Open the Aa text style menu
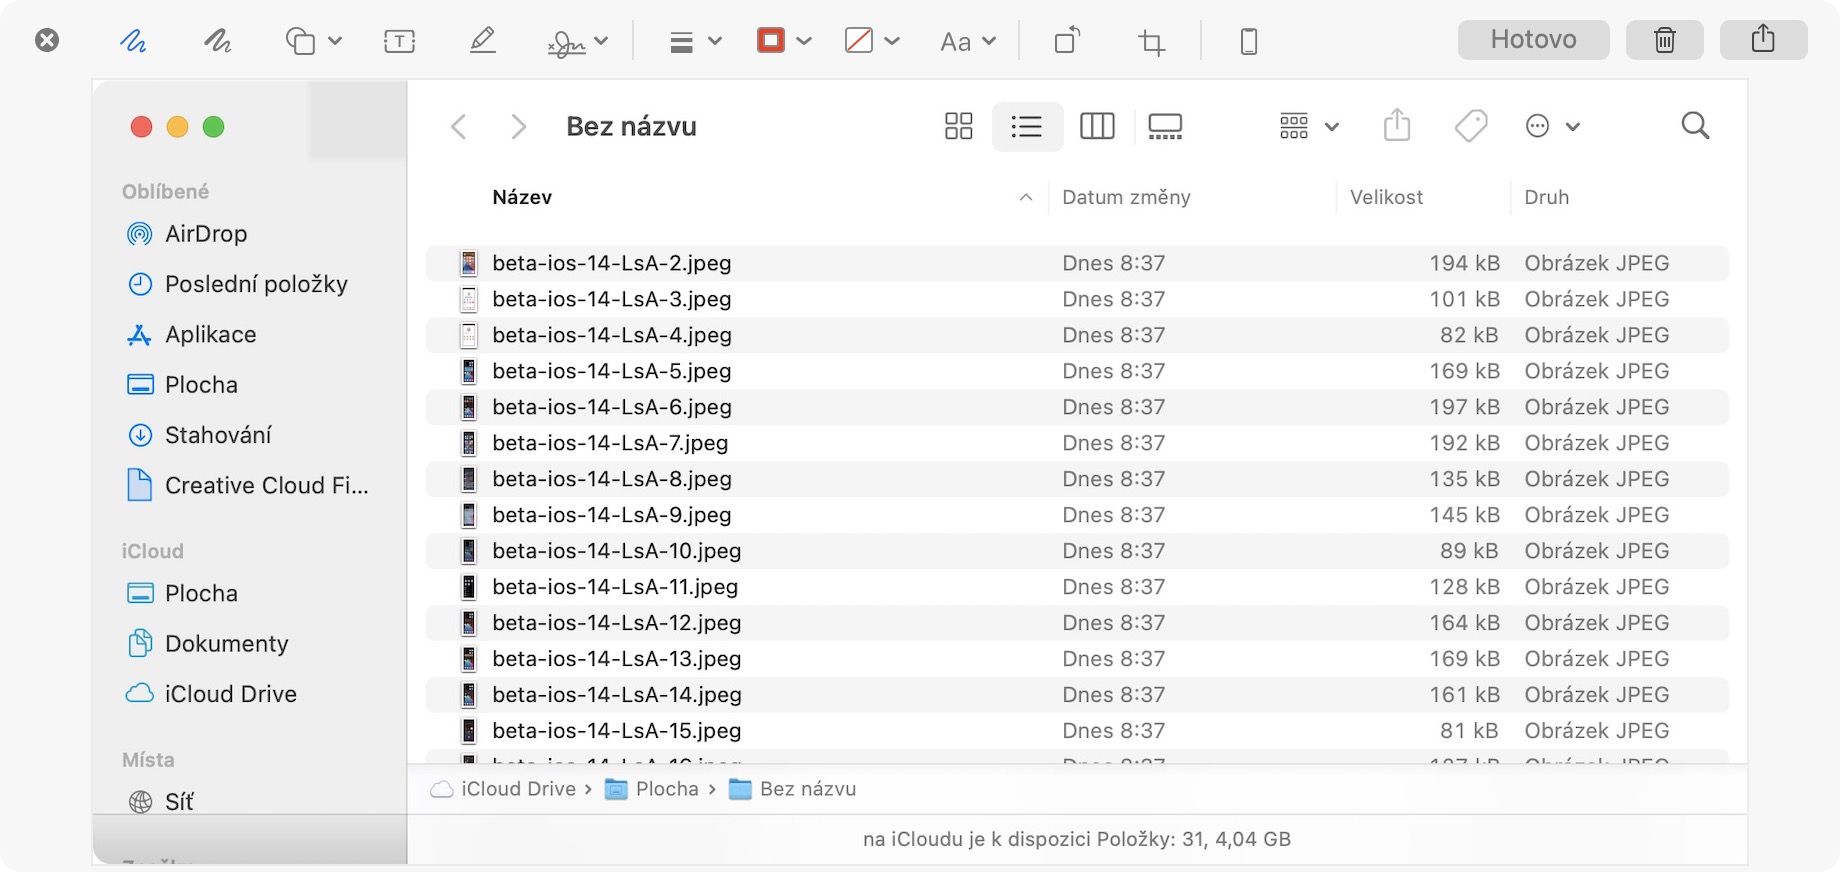Image resolution: width=1840 pixels, height=872 pixels. click(x=968, y=42)
